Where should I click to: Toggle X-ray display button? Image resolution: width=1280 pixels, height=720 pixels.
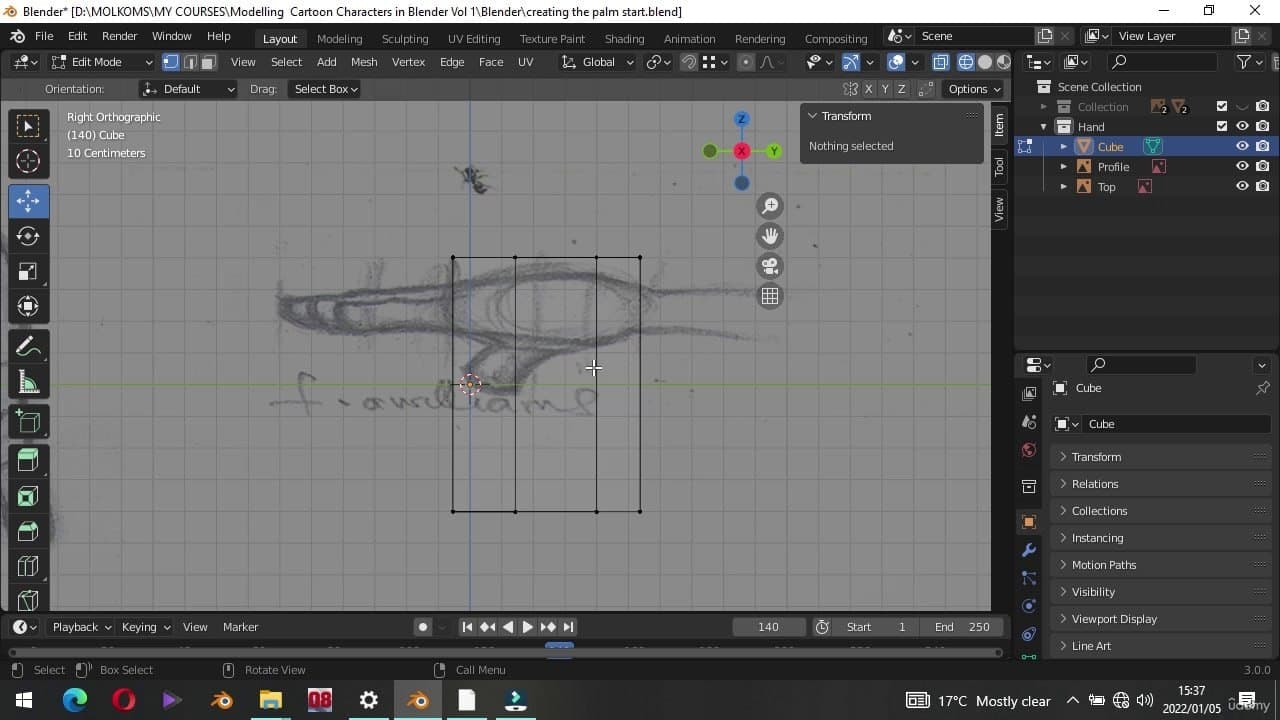pos(941,62)
